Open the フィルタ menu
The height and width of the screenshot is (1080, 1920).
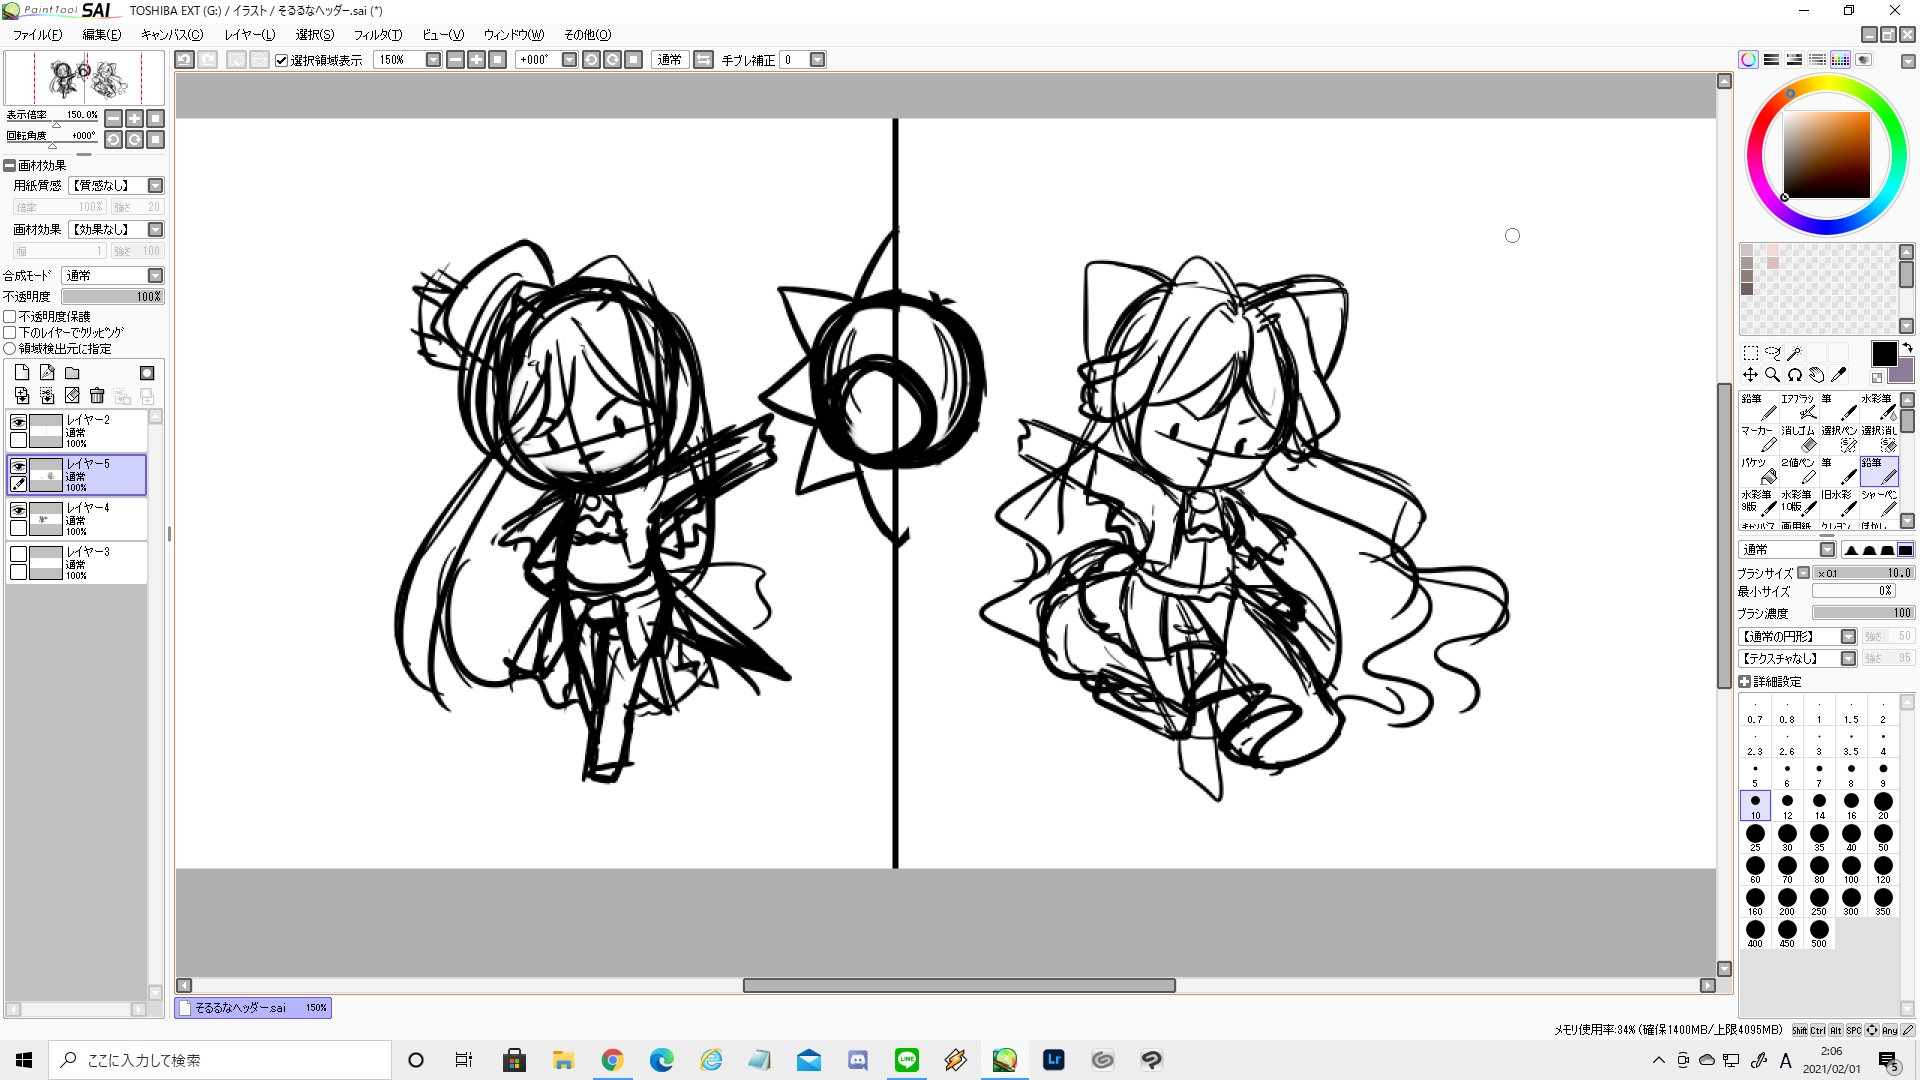pyautogui.click(x=377, y=35)
